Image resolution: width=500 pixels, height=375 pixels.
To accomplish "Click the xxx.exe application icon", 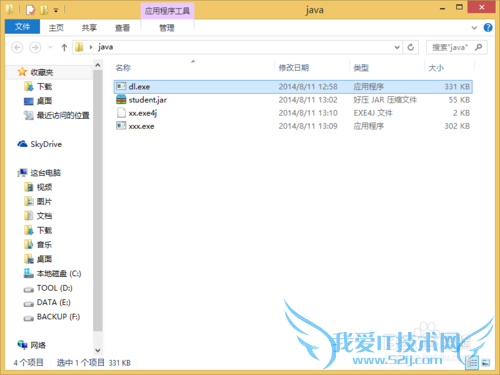I will coord(121,126).
